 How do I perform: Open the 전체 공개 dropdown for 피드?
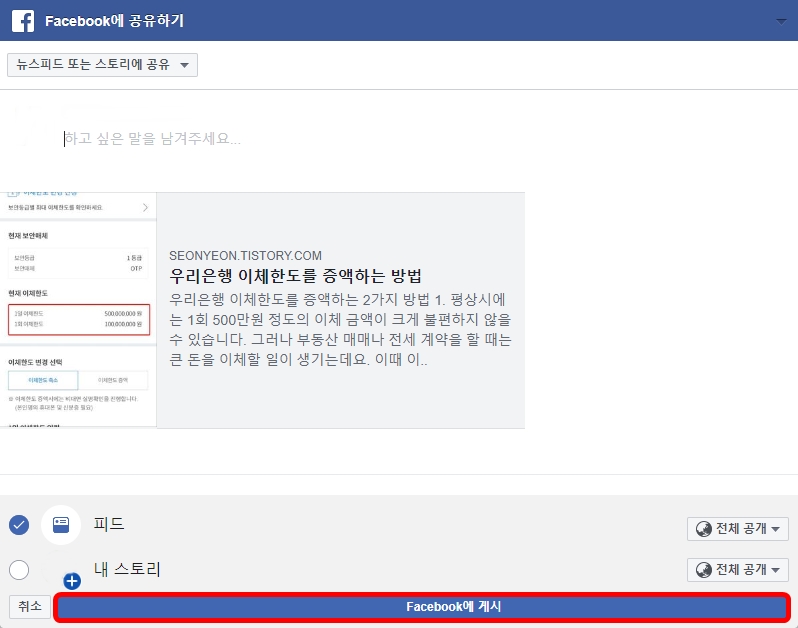coord(737,529)
